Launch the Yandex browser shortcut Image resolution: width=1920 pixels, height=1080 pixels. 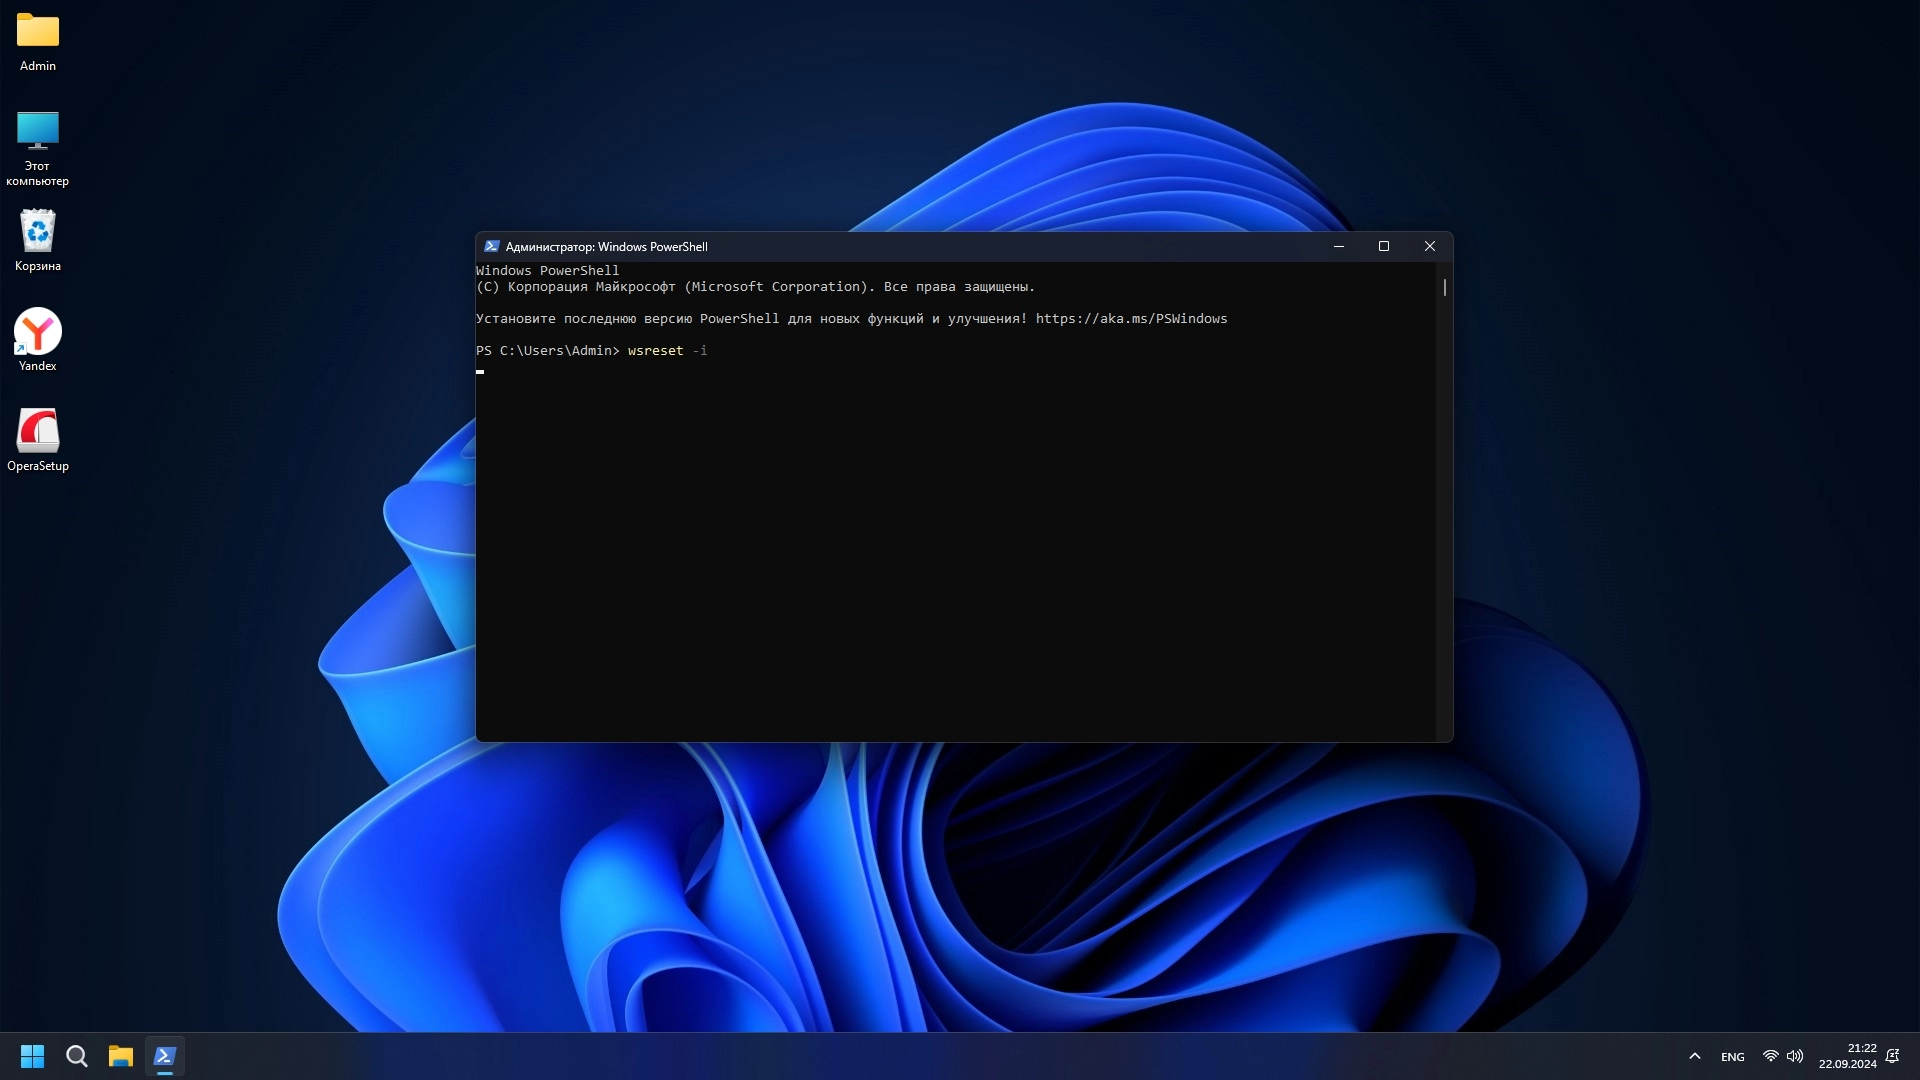[38, 332]
